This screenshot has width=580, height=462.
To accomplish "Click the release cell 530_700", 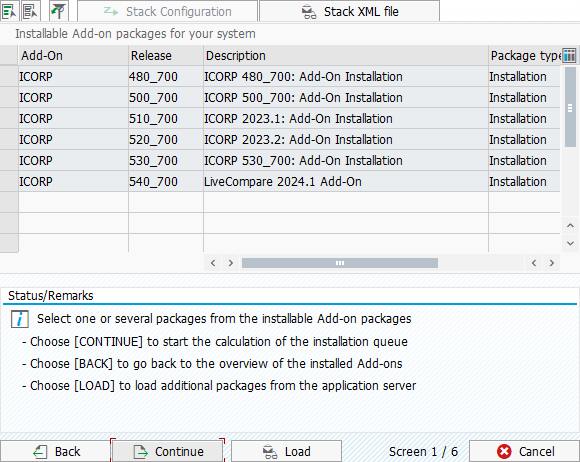I will coord(166,161).
